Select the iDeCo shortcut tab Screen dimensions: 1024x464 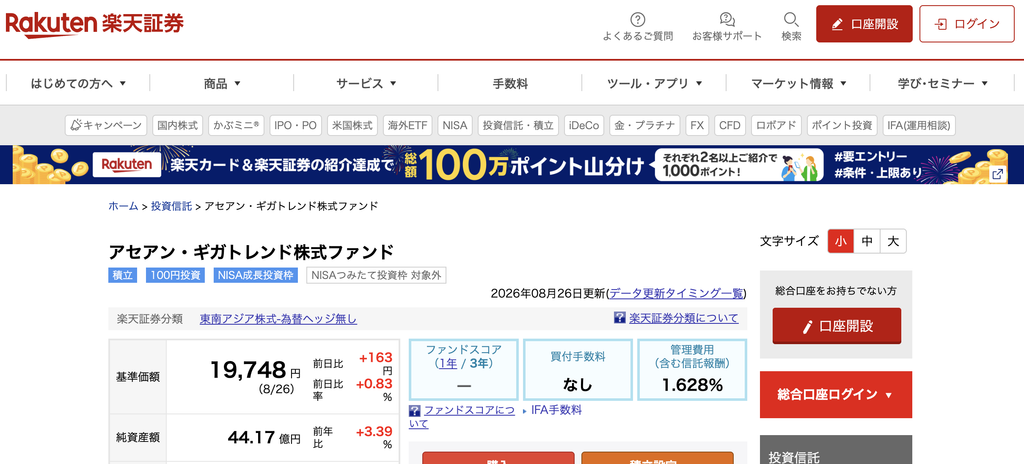pyautogui.click(x=584, y=125)
